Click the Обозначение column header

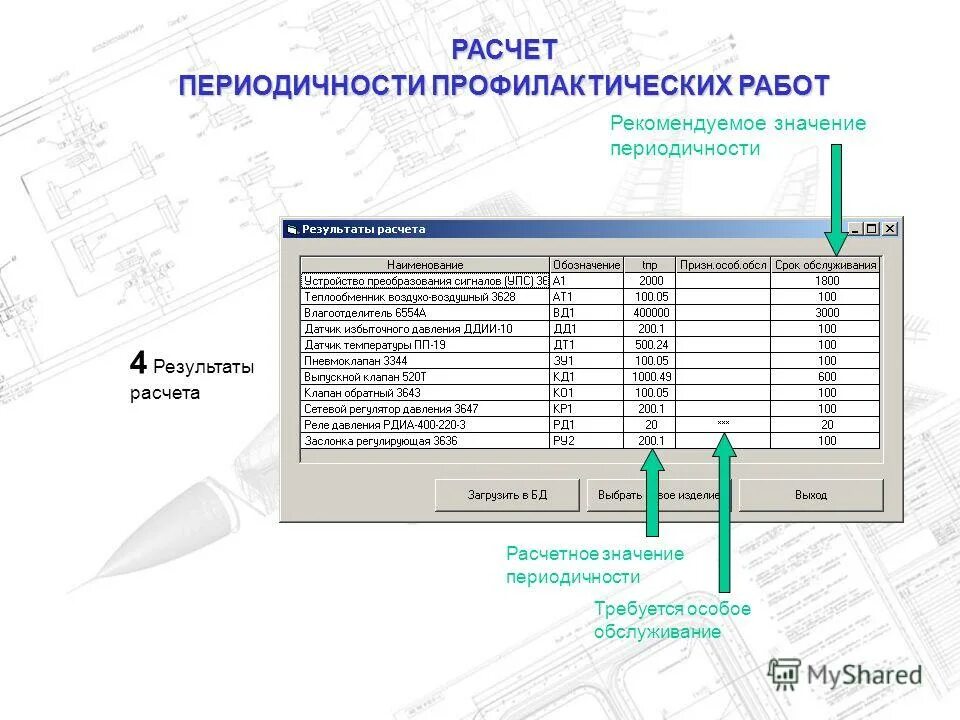(x=587, y=265)
